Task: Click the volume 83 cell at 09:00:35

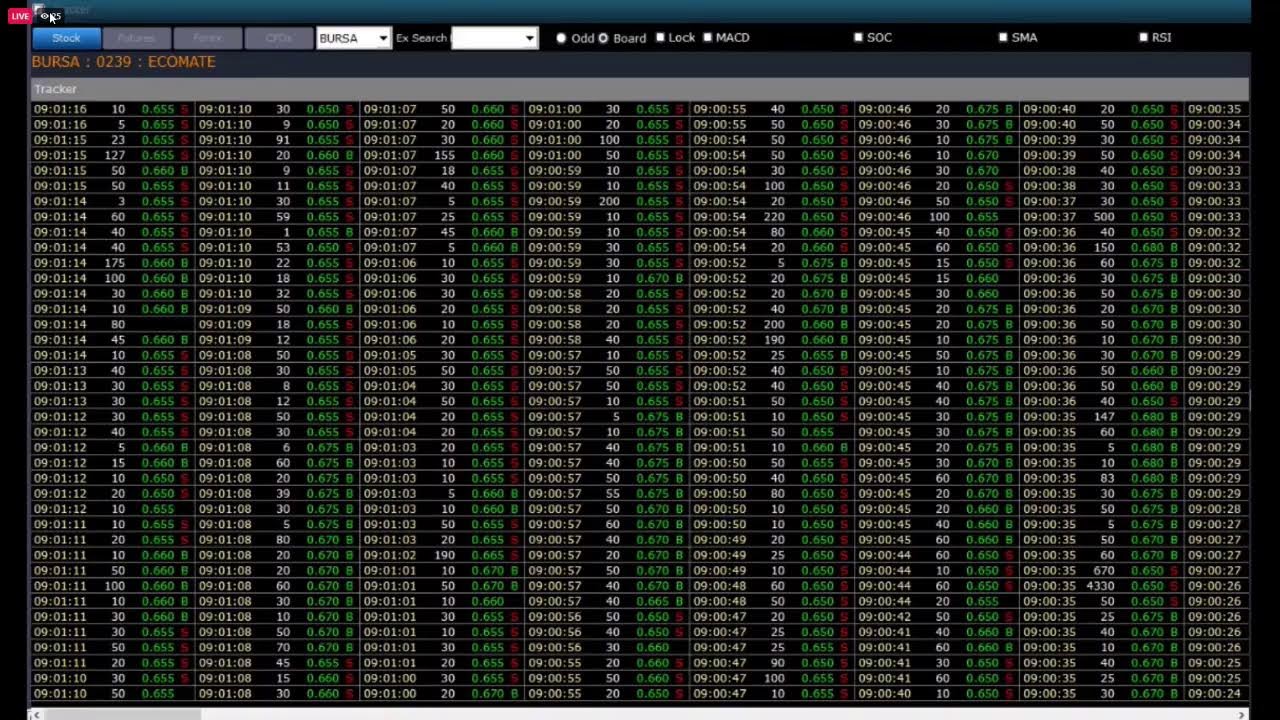Action: pyautogui.click(x=1107, y=478)
